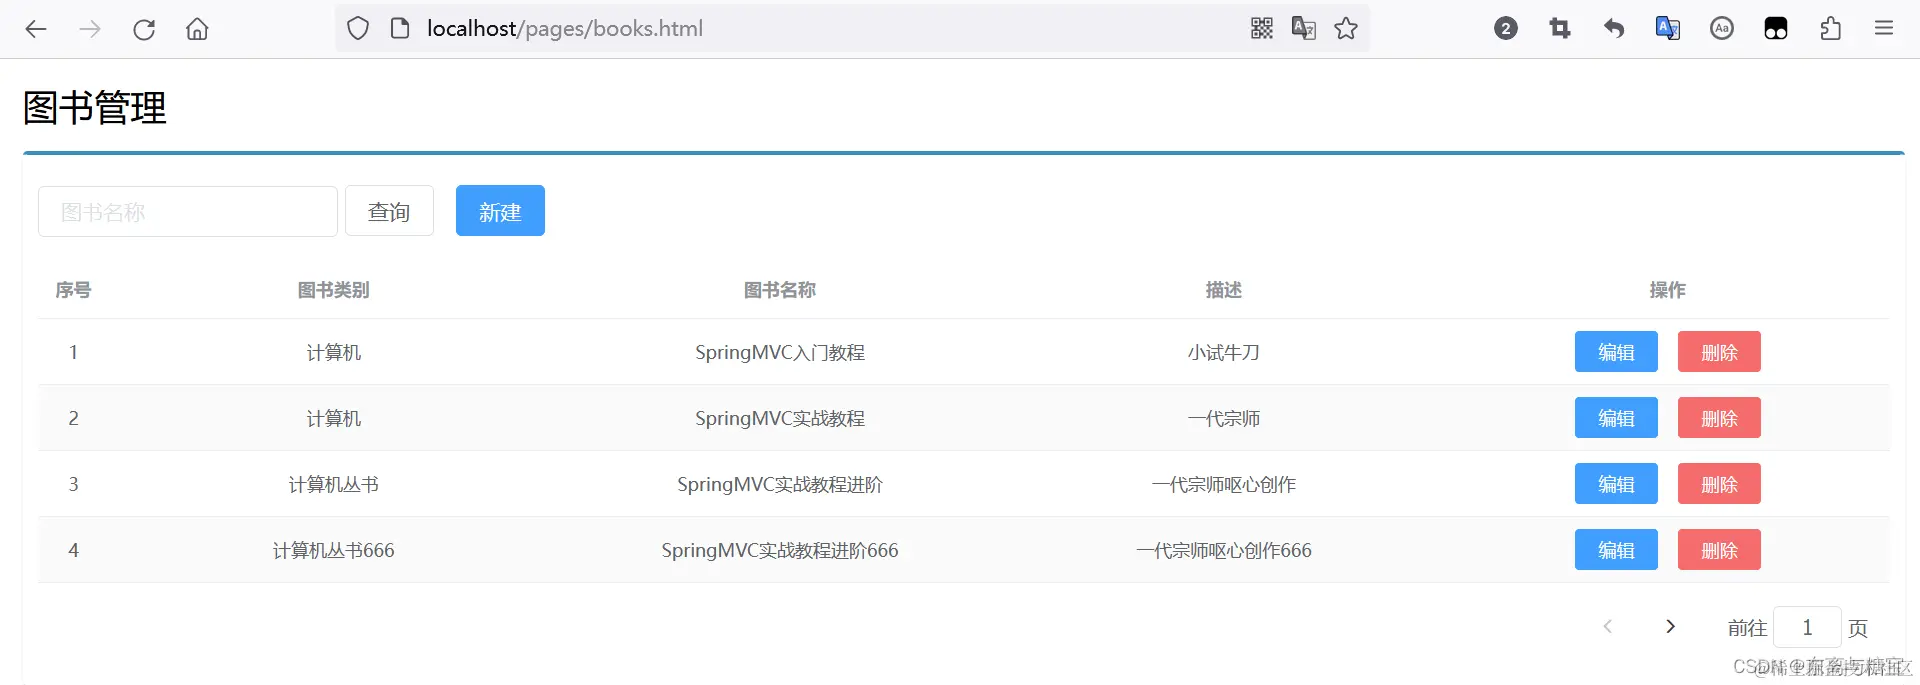Delete row 1 SpringMVC入门教程 with 删除

pyautogui.click(x=1719, y=352)
